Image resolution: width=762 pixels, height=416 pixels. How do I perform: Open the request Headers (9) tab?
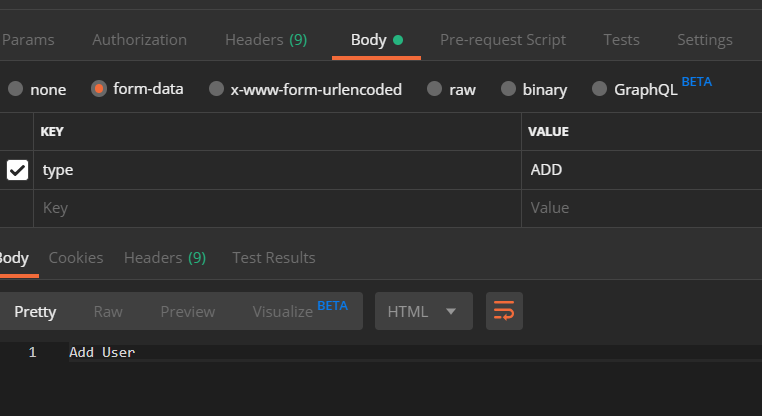(x=266, y=40)
